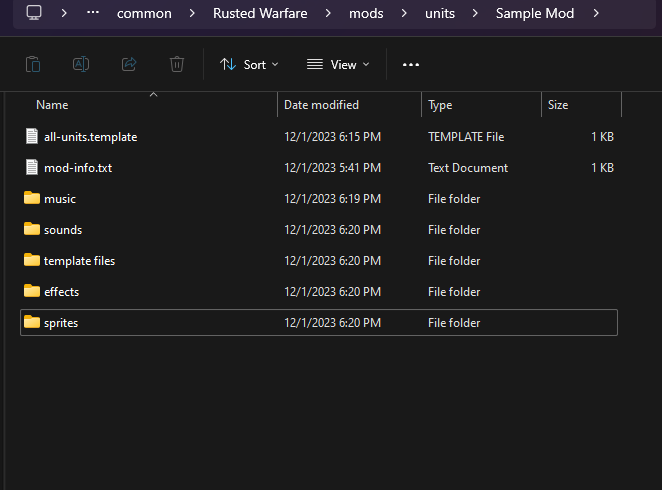The height and width of the screenshot is (490, 662).
Task: Sort by the Name column header
Action: pos(52,105)
